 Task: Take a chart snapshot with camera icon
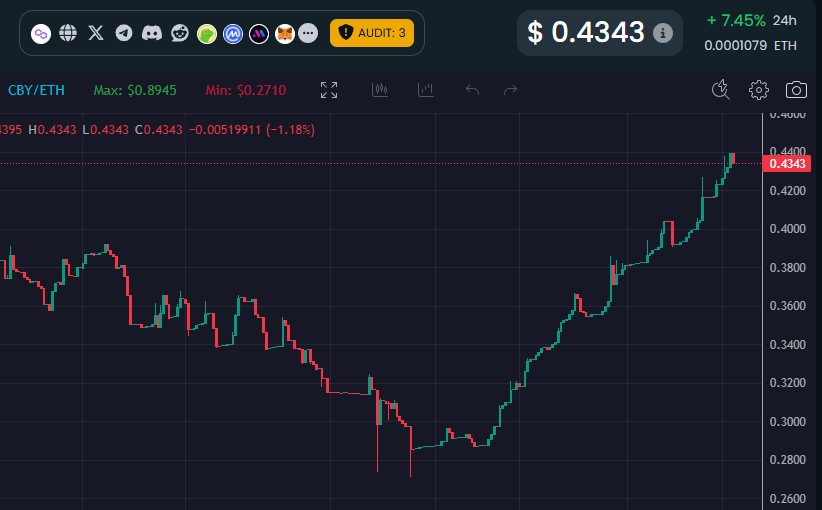tap(796, 90)
